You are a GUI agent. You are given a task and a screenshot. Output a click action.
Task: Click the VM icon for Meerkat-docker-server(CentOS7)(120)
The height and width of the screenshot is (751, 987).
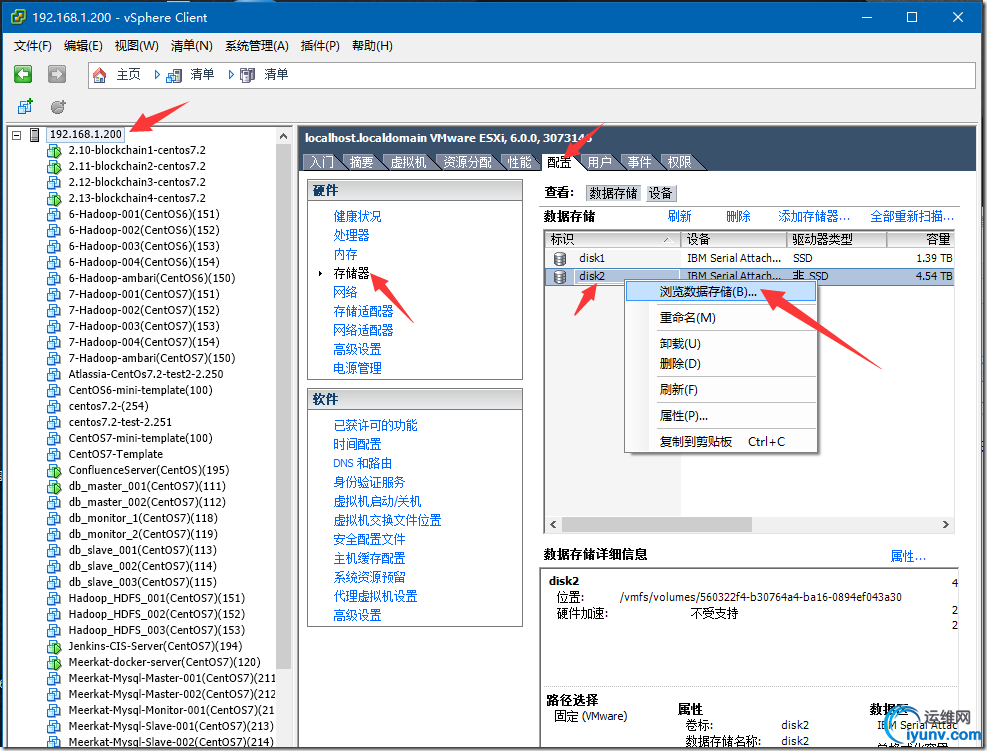pyautogui.click(x=54, y=663)
